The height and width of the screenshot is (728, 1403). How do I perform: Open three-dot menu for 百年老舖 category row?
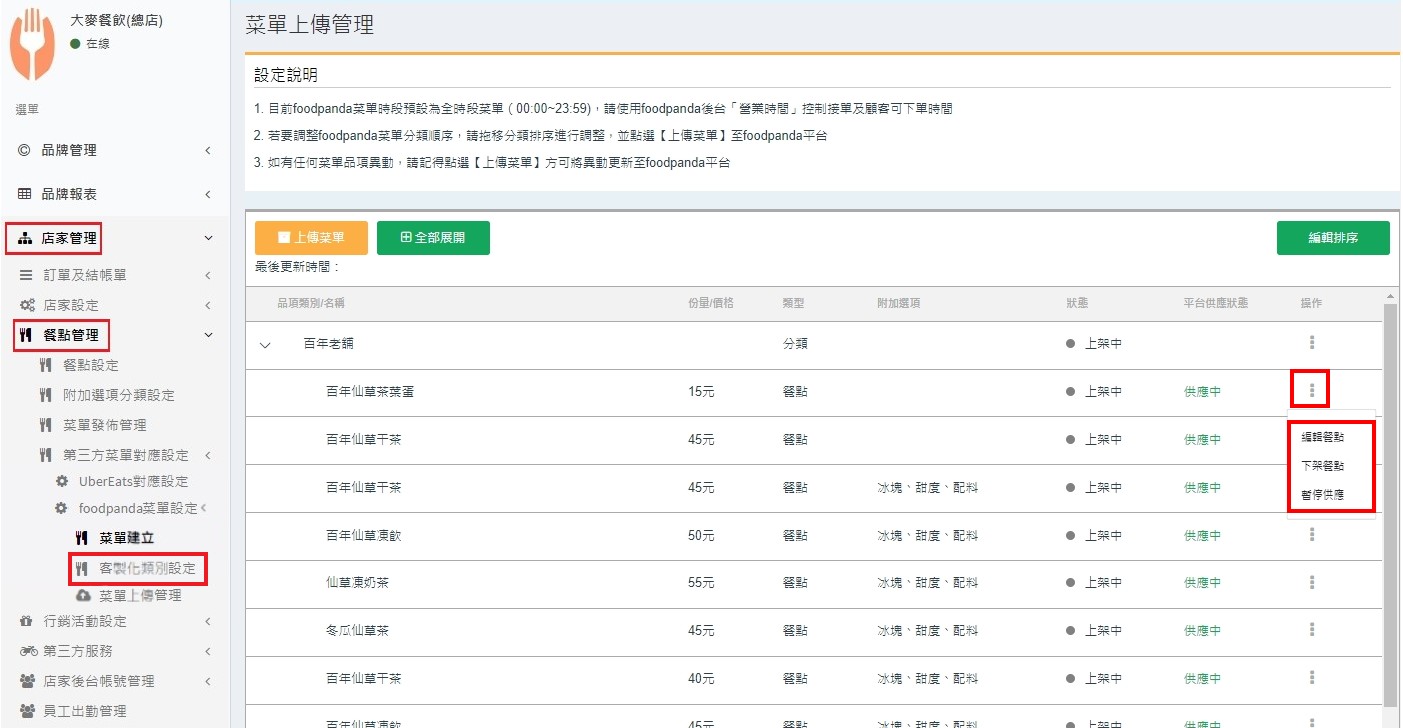click(x=1311, y=343)
